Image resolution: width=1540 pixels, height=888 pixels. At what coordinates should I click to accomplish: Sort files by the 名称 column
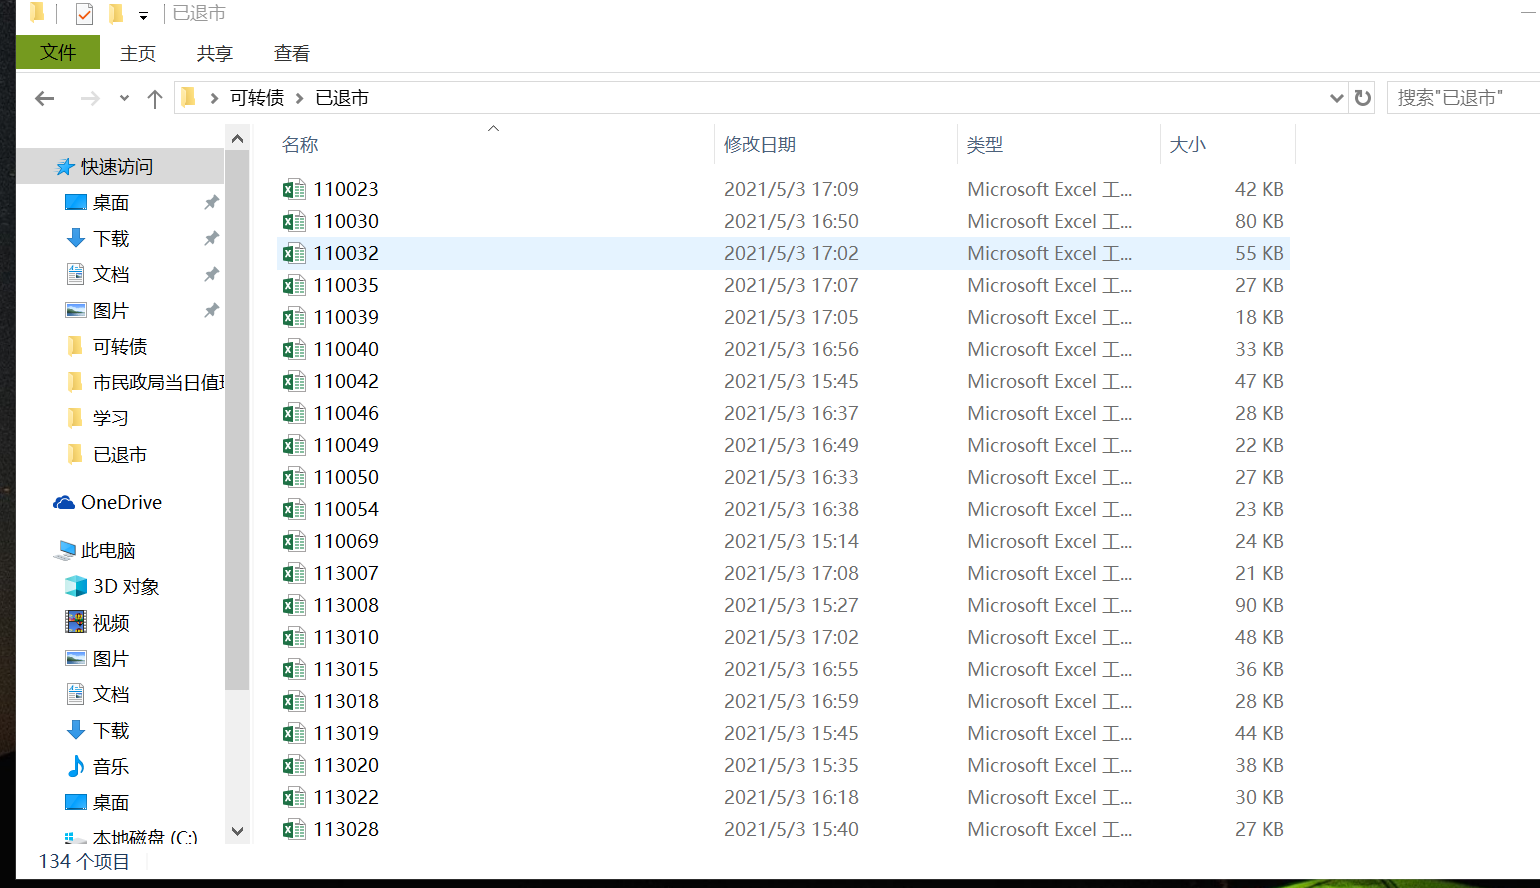click(x=300, y=145)
